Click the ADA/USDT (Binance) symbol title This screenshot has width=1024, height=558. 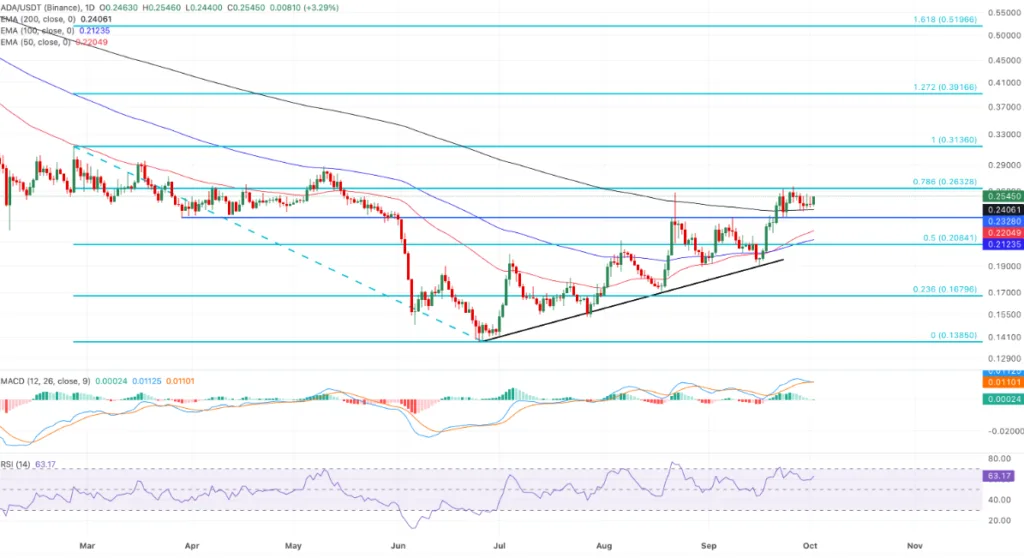tap(40, 8)
